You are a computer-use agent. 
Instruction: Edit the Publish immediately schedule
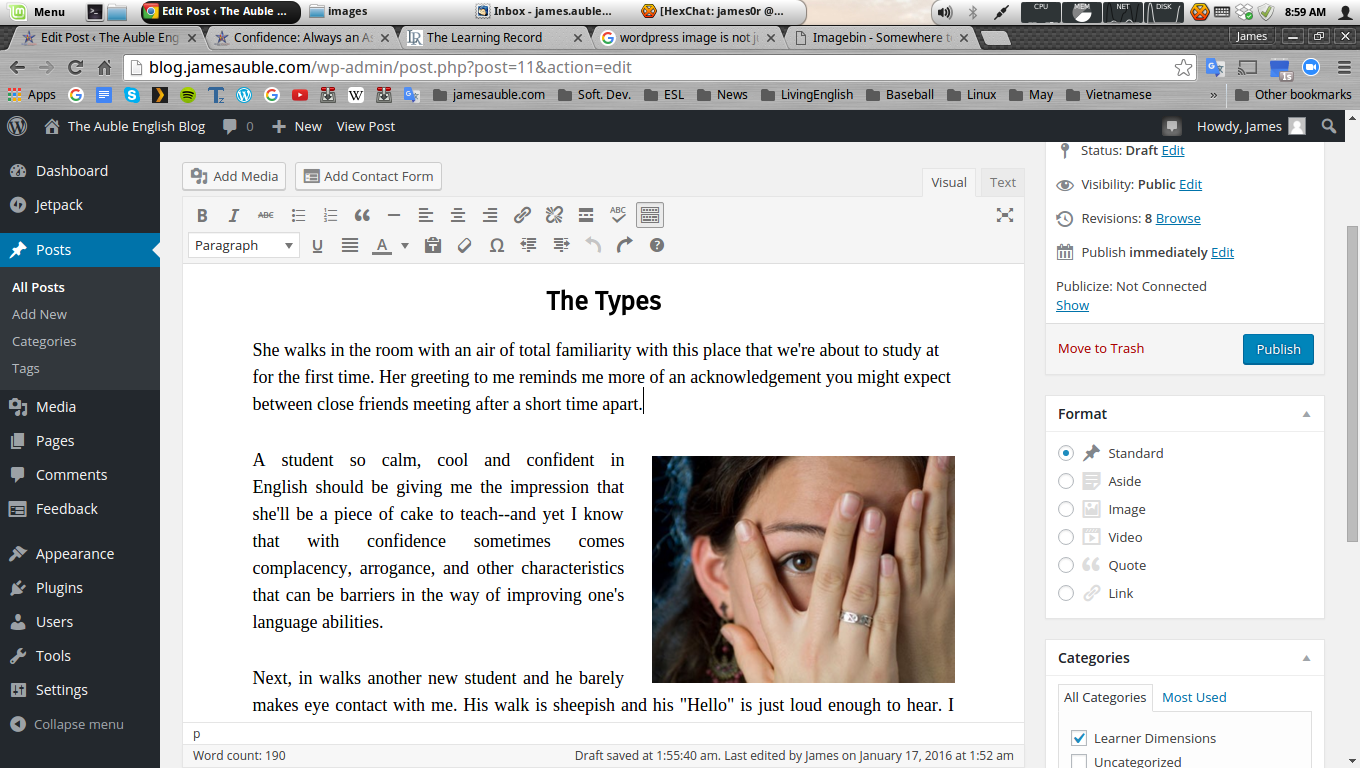[1222, 252]
